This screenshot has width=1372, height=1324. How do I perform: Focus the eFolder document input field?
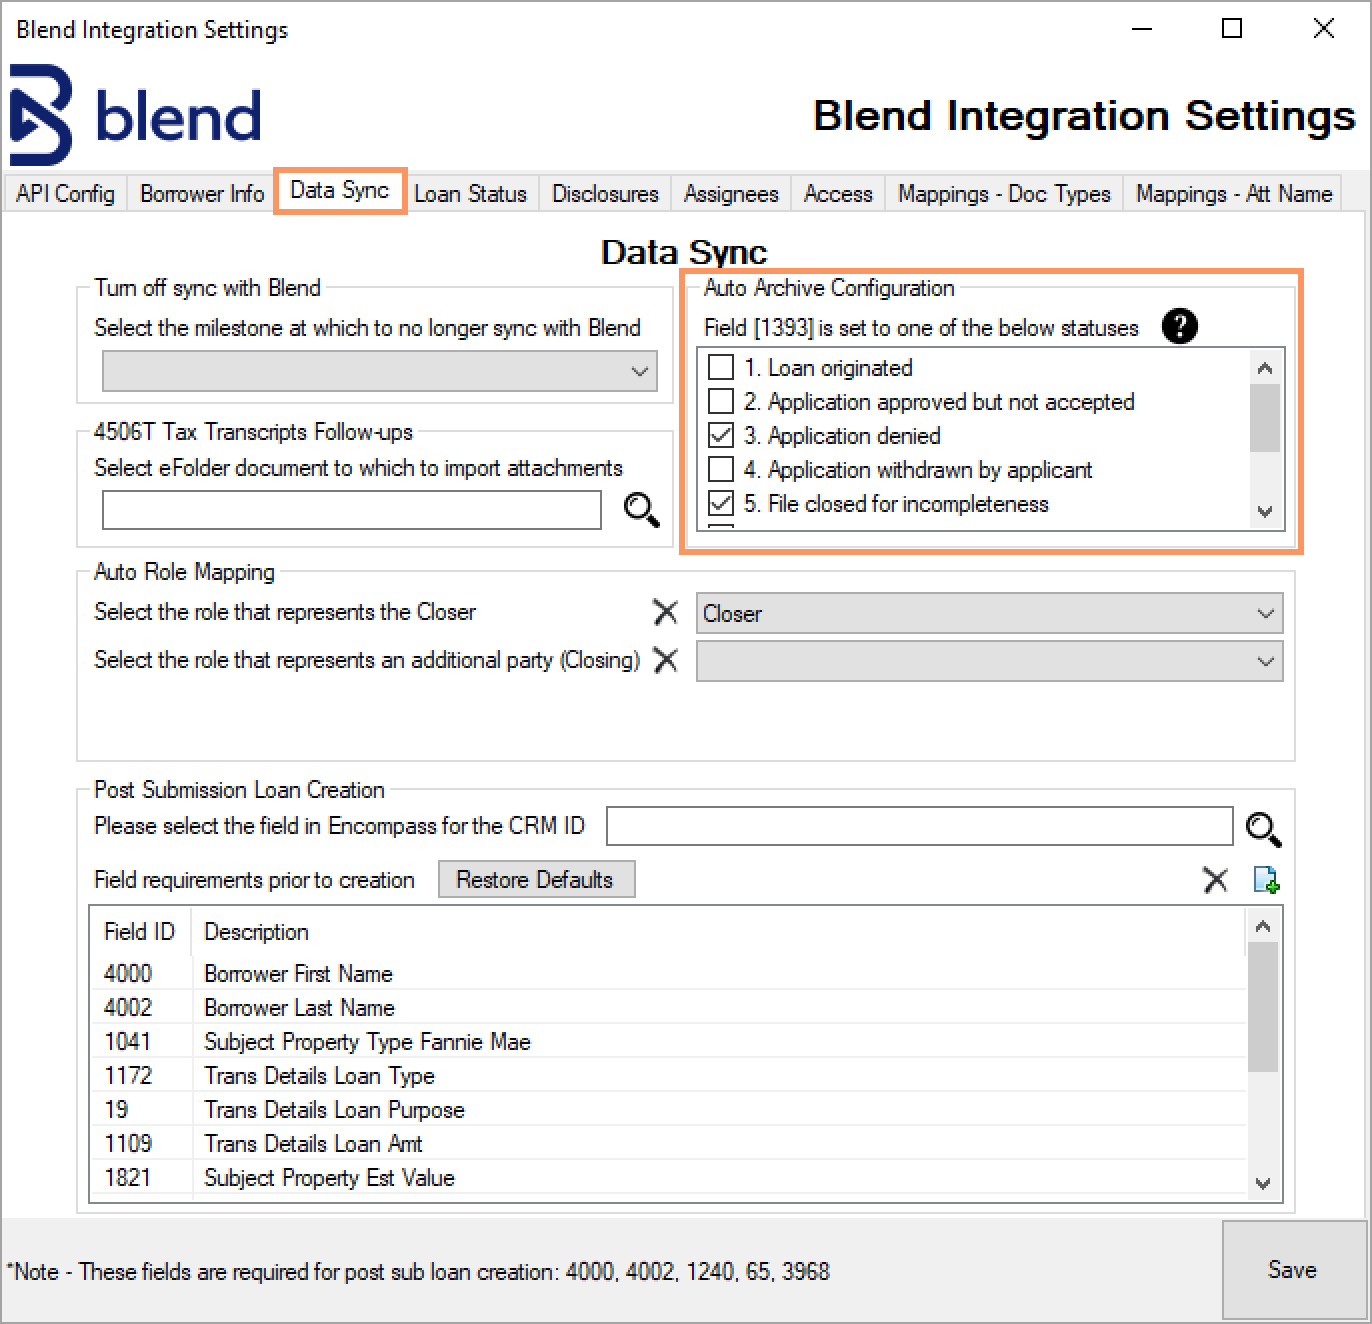tap(352, 510)
